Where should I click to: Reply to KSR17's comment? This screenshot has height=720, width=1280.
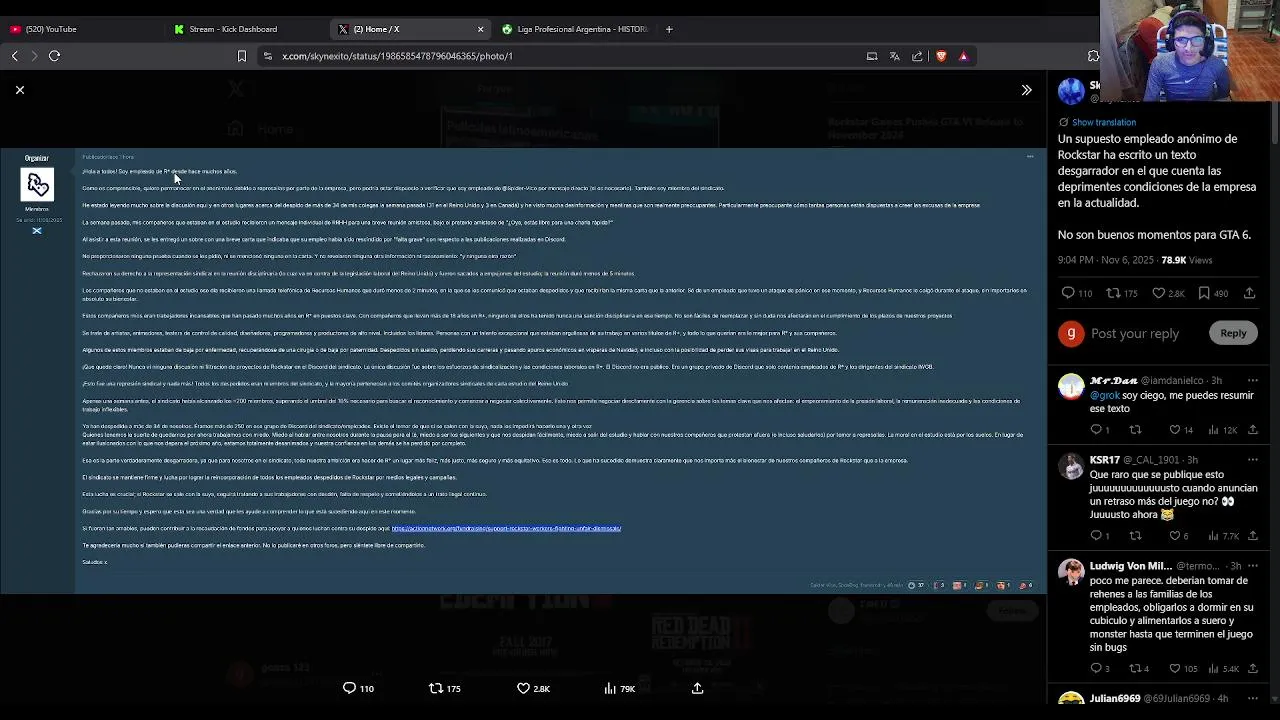[x=1099, y=536]
